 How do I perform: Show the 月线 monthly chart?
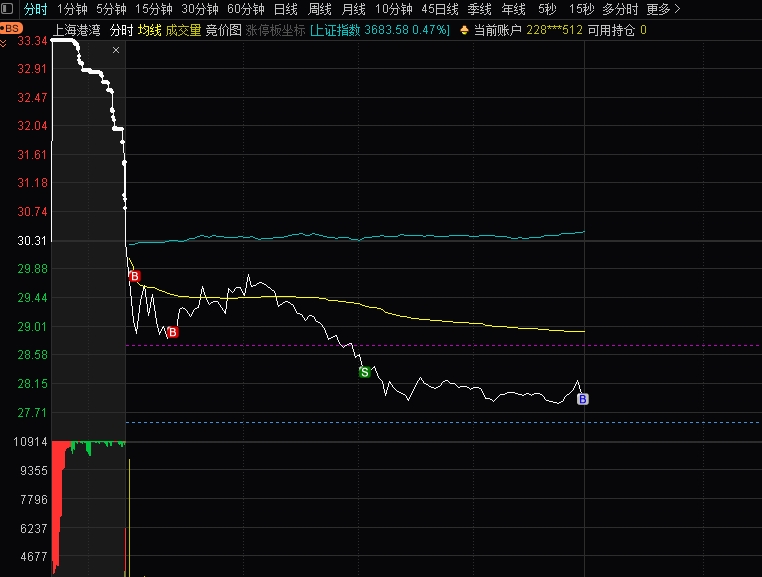353,9
